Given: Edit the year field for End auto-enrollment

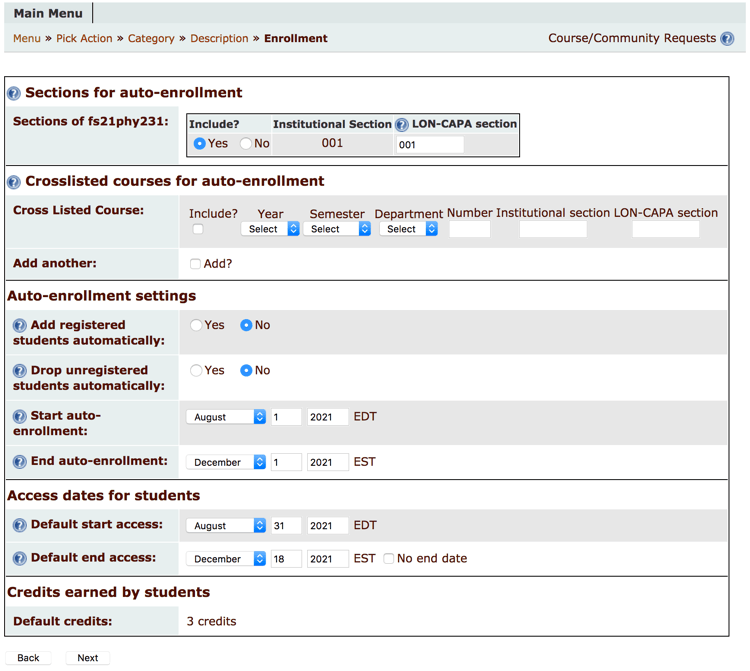Looking at the screenshot, I should pyautogui.click(x=328, y=462).
